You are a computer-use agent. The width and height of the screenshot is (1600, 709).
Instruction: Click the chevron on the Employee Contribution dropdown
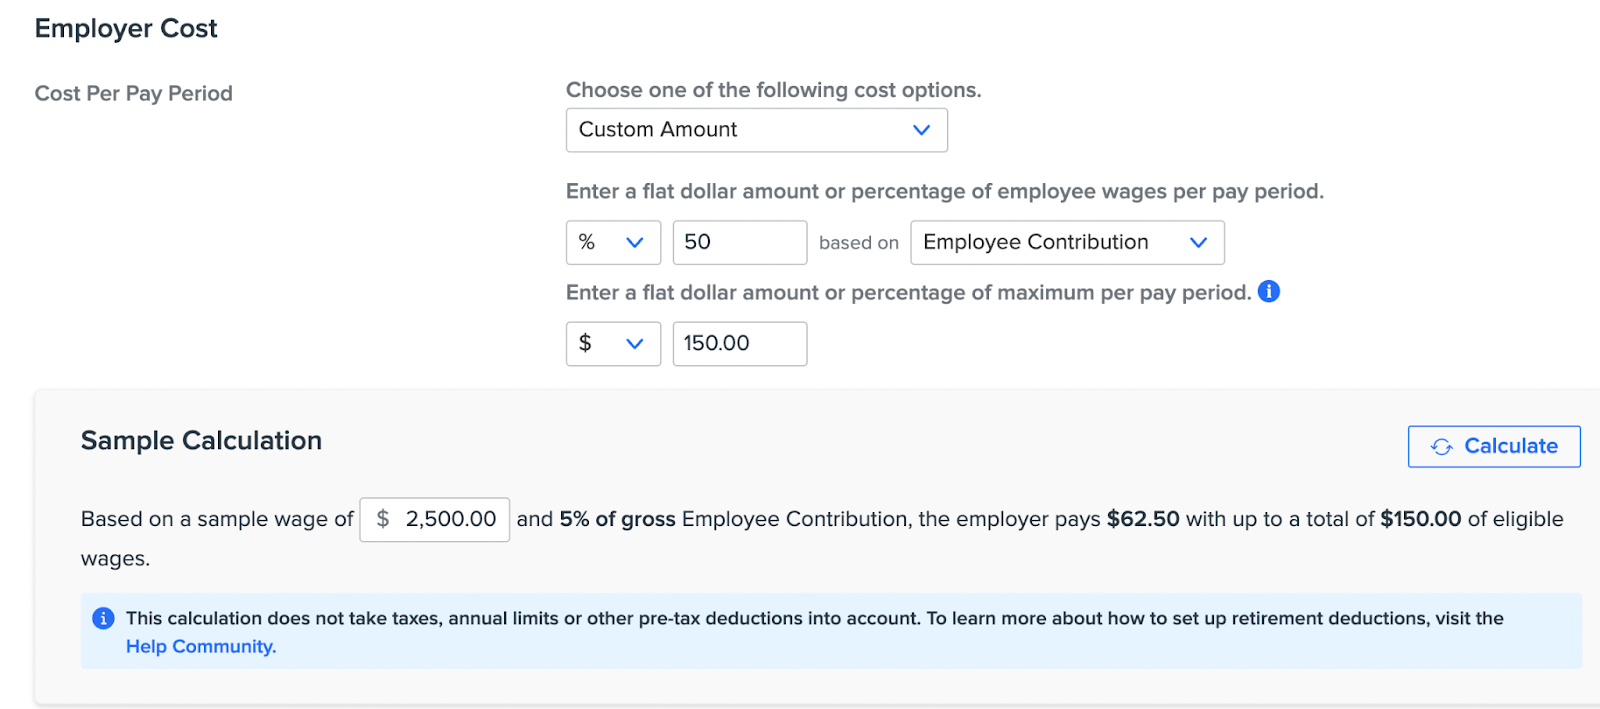pyautogui.click(x=1200, y=242)
